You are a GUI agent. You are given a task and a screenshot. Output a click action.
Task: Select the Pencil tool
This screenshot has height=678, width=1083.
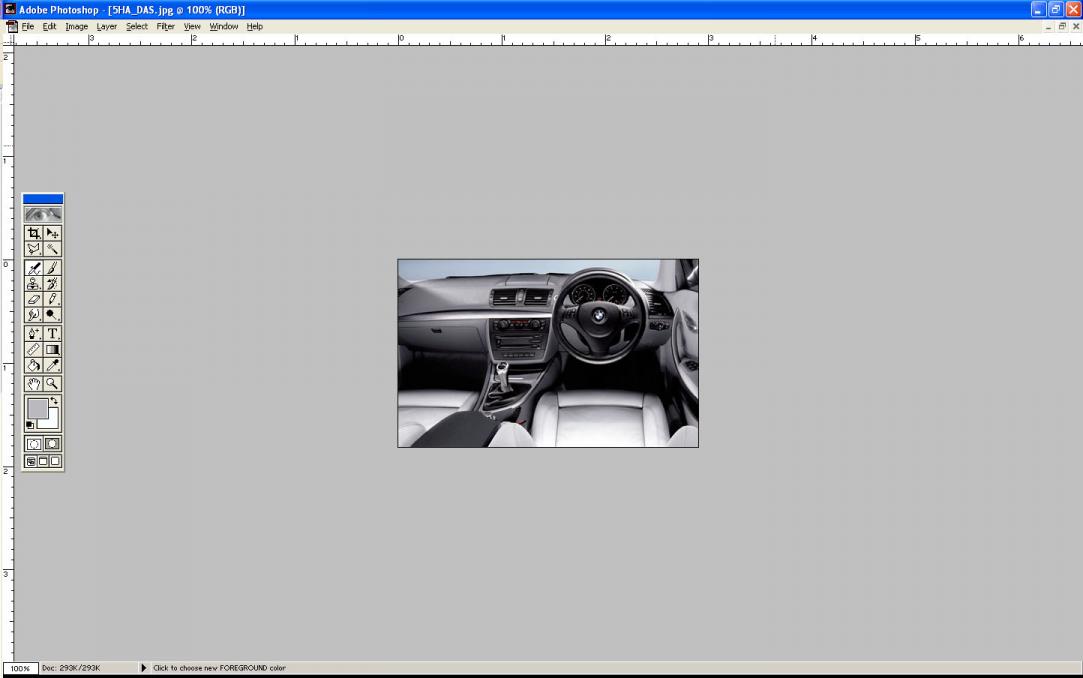[x=52, y=300]
